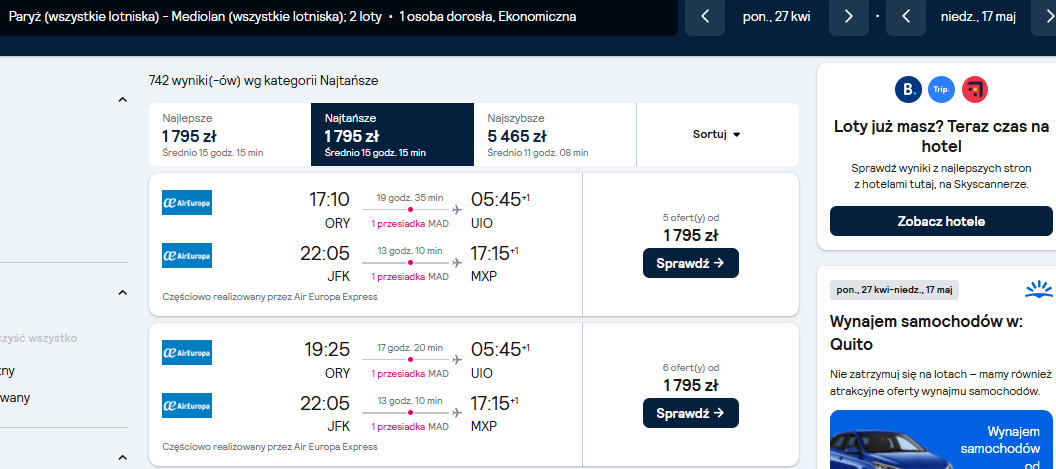The height and width of the screenshot is (469, 1056).
Task: Click Sprawdź for the 17:10 ORY flight
Action: tap(690, 263)
